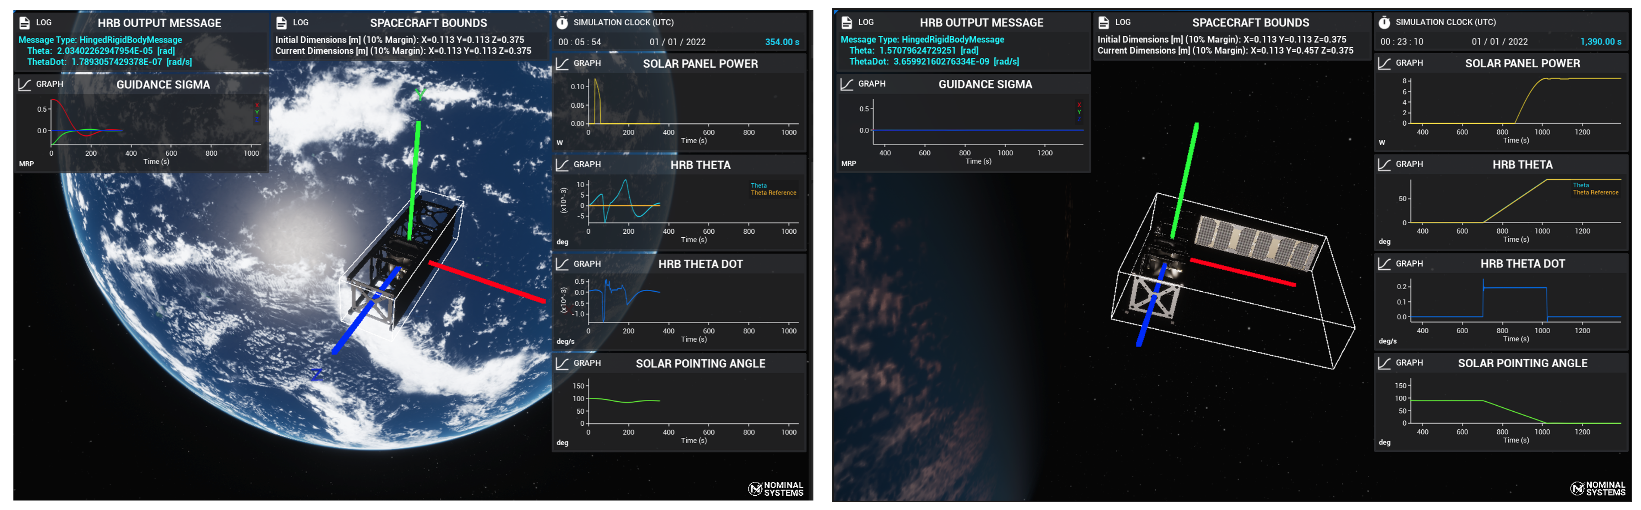Click the clock reading 00 : 23 : 10
This screenshot has width=1641, height=510.
pyautogui.click(x=1402, y=42)
